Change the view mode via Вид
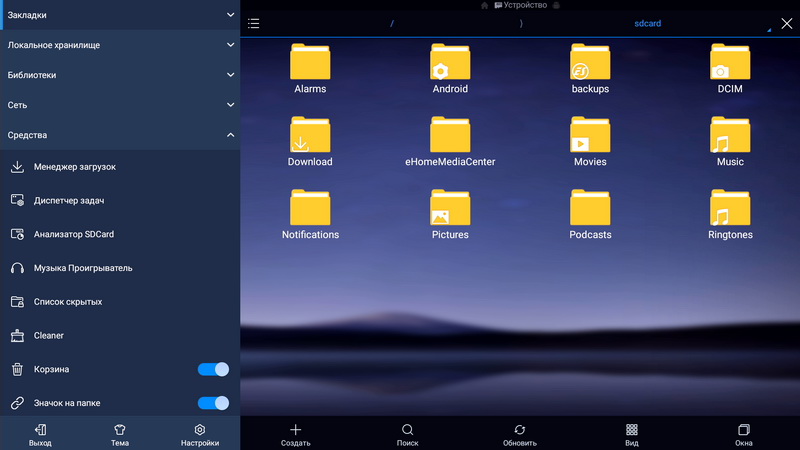 [x=631, y=430]
